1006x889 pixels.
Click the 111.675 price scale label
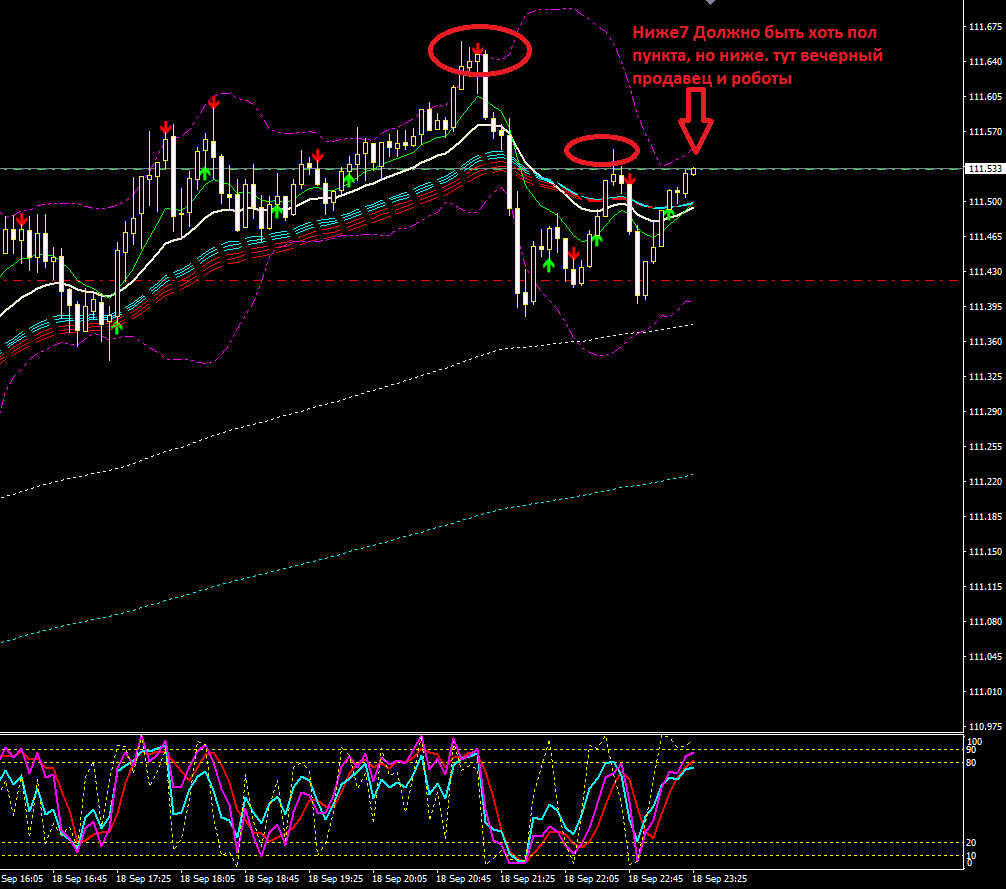point(985,27)
